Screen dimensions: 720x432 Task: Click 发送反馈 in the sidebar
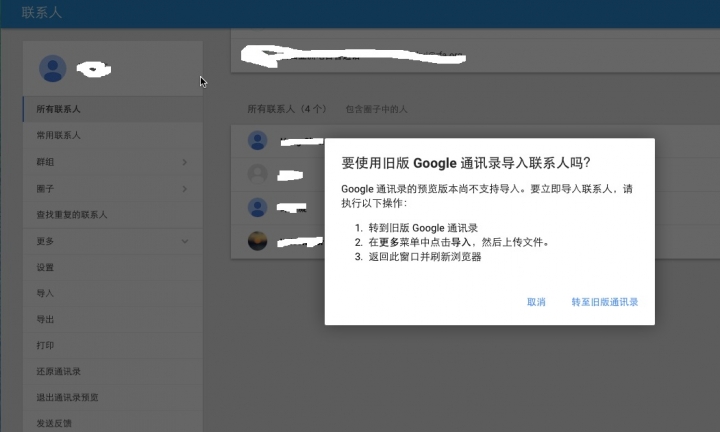point(113,423)
